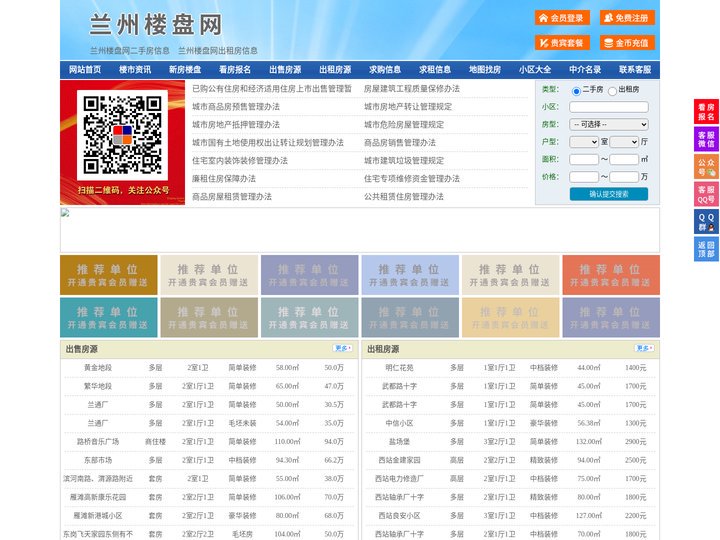Open the 金币充值 recharge button
This screenshot has width=720, height=540.
(627, 43)
